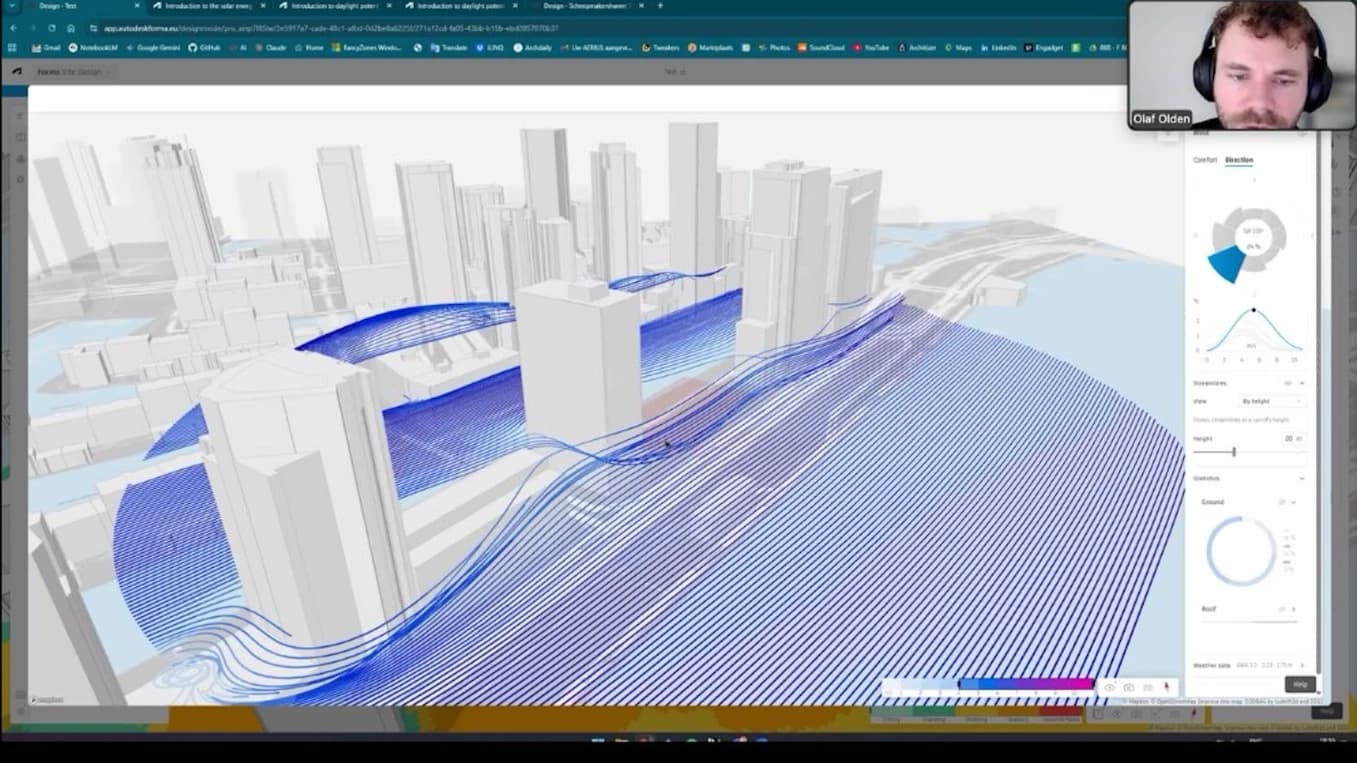Toggle the Streamlines switch
Image resolution: width=1357 pixels, height=763 pixels.
point(1288,383)
